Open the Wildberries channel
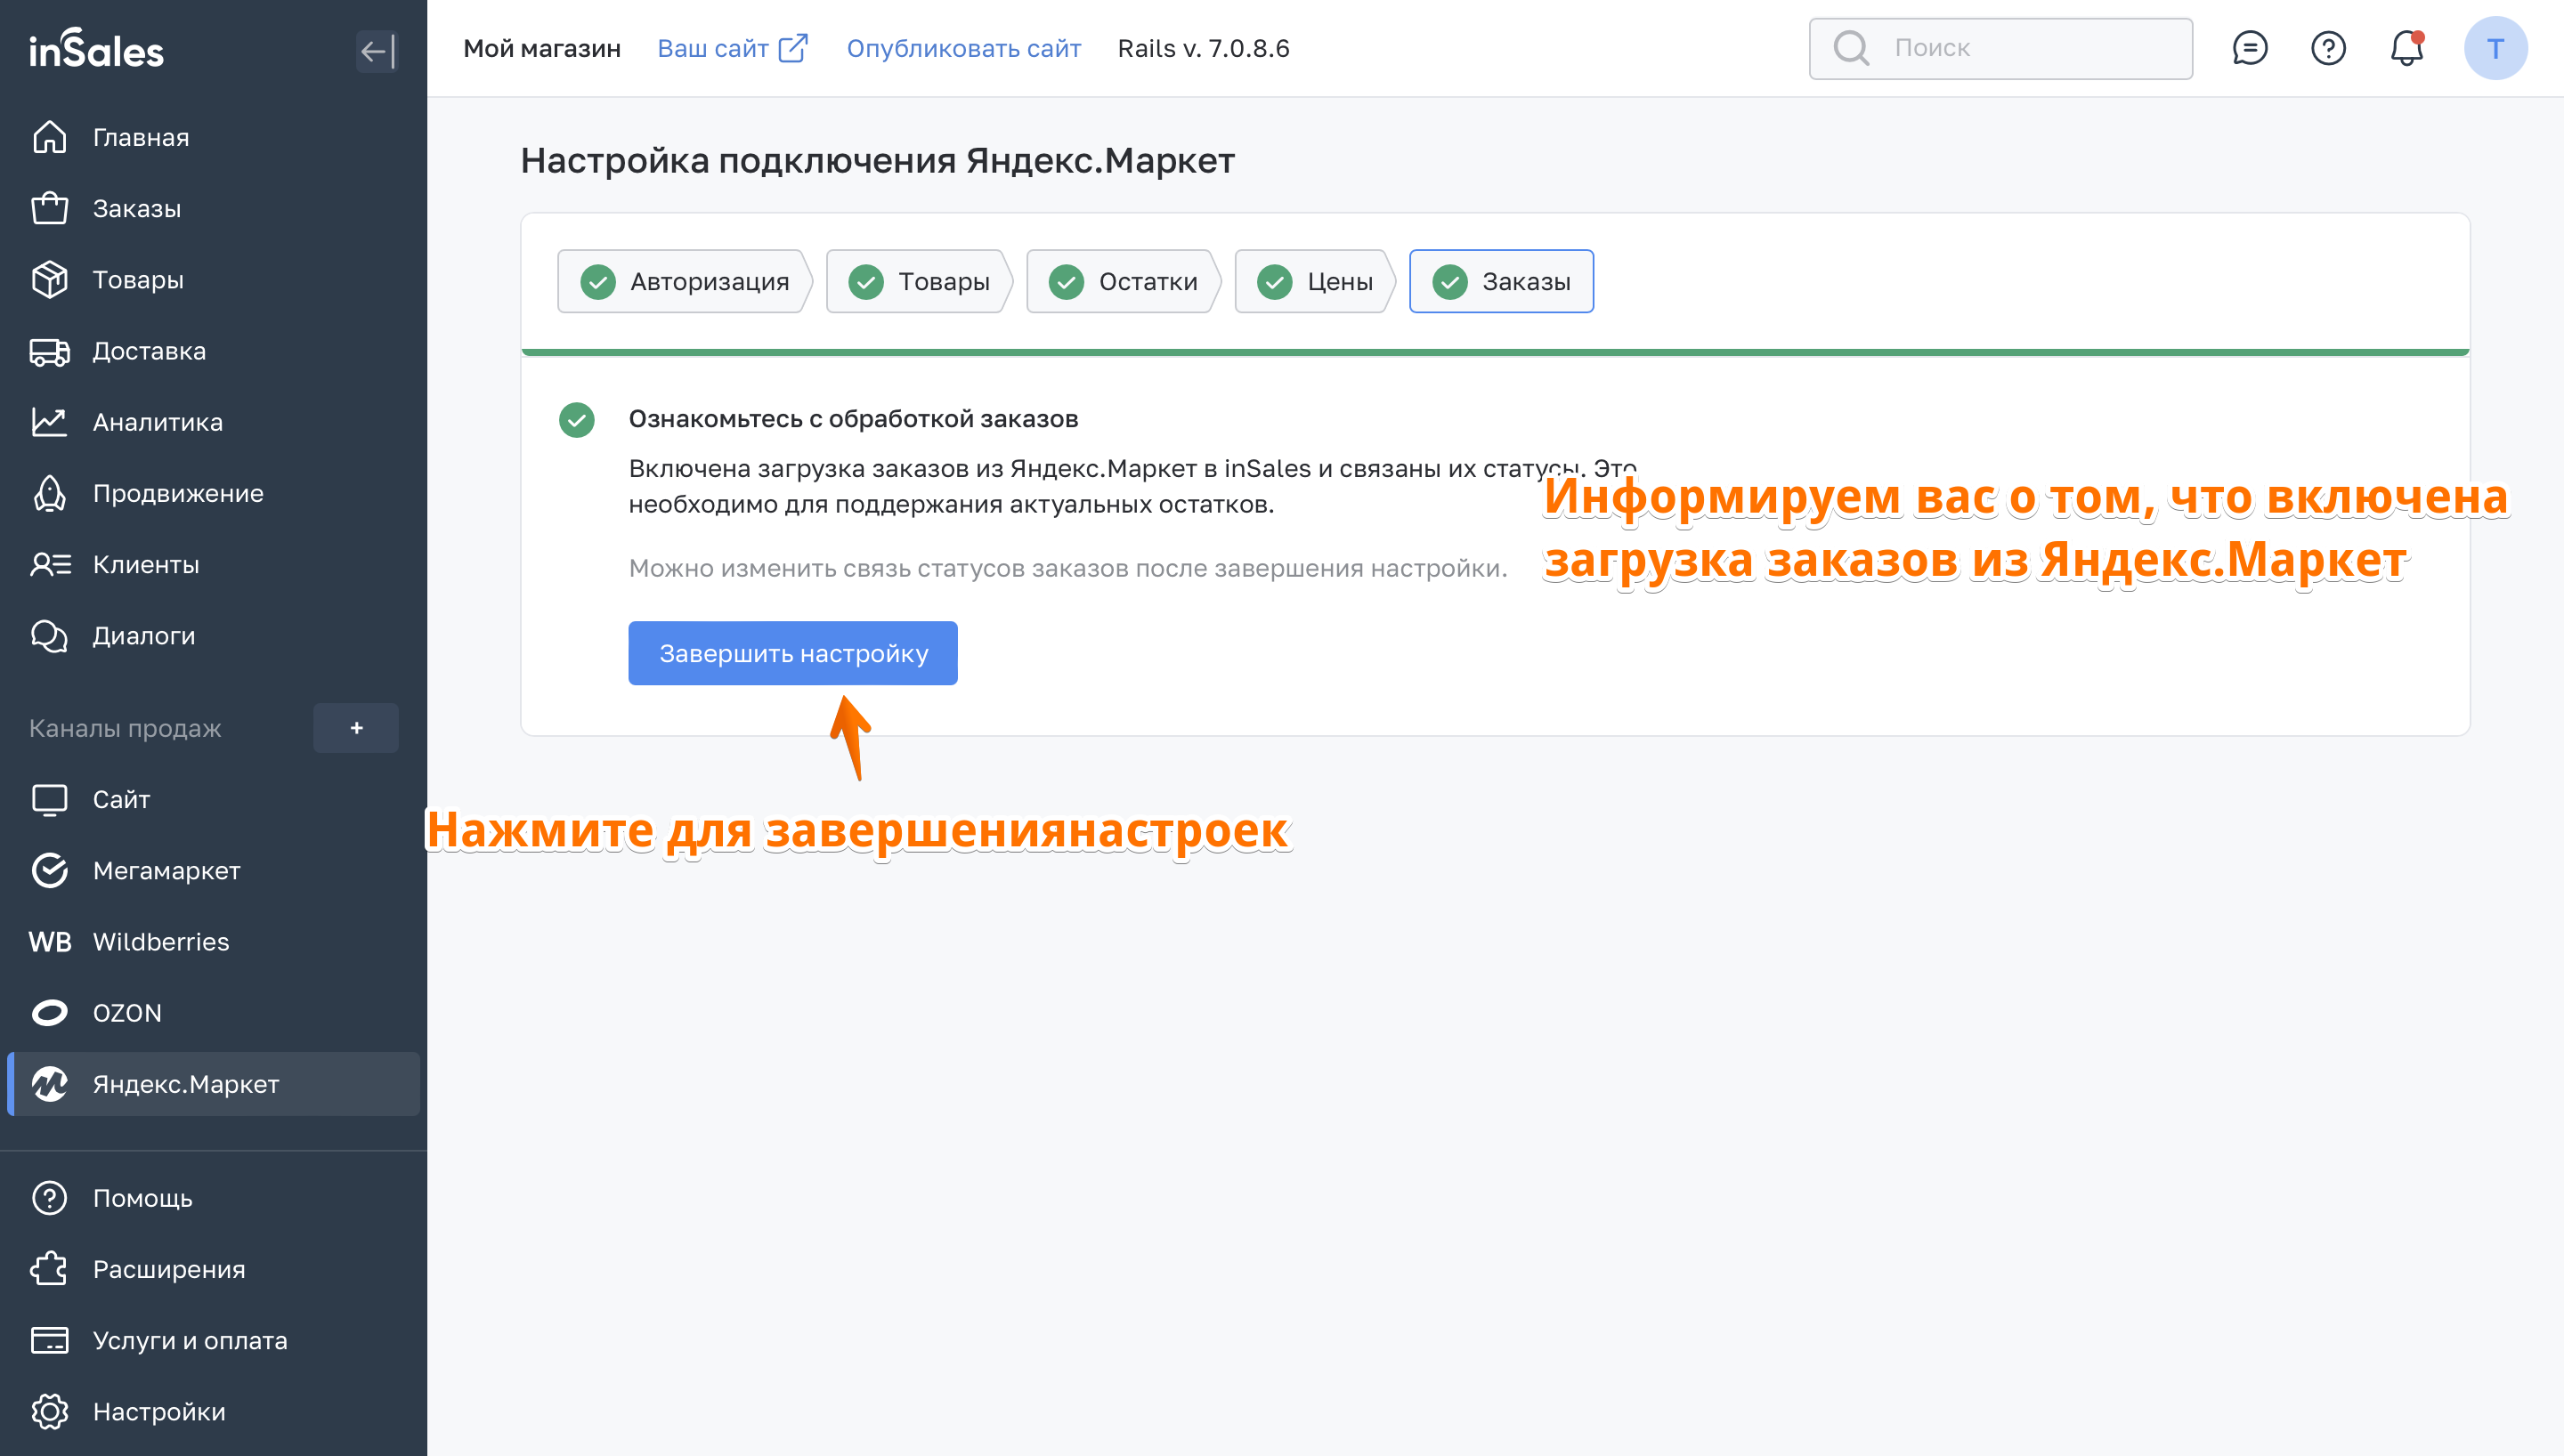Screen dimensions: 2564x1456 pos(160,942)
